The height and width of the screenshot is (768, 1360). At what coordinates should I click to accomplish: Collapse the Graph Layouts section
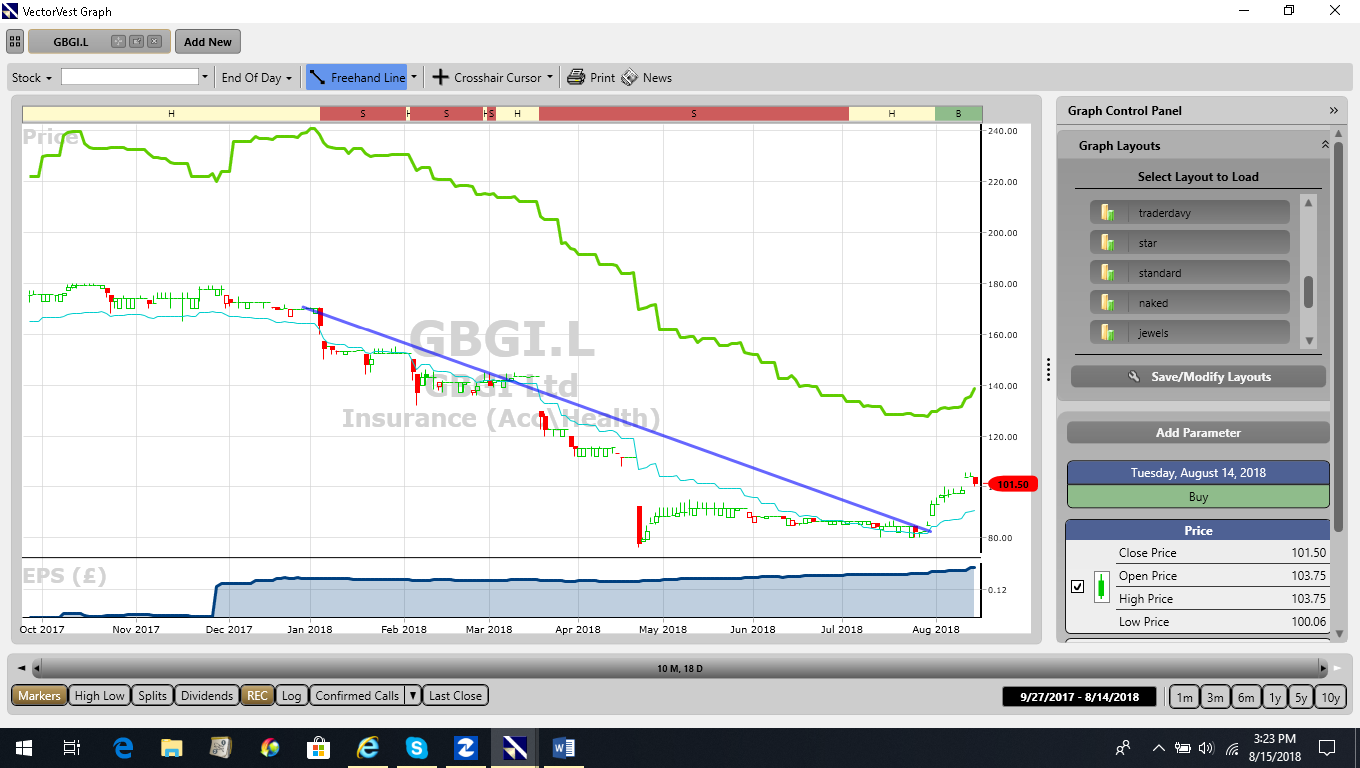(x=1325, y=146)
